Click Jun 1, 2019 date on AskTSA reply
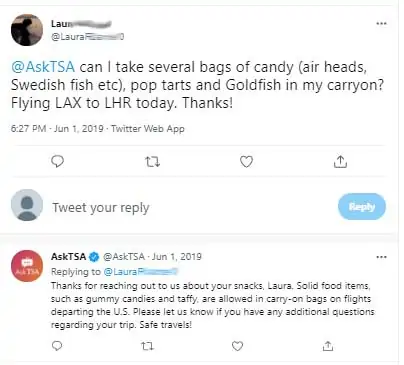 (177, 256)
